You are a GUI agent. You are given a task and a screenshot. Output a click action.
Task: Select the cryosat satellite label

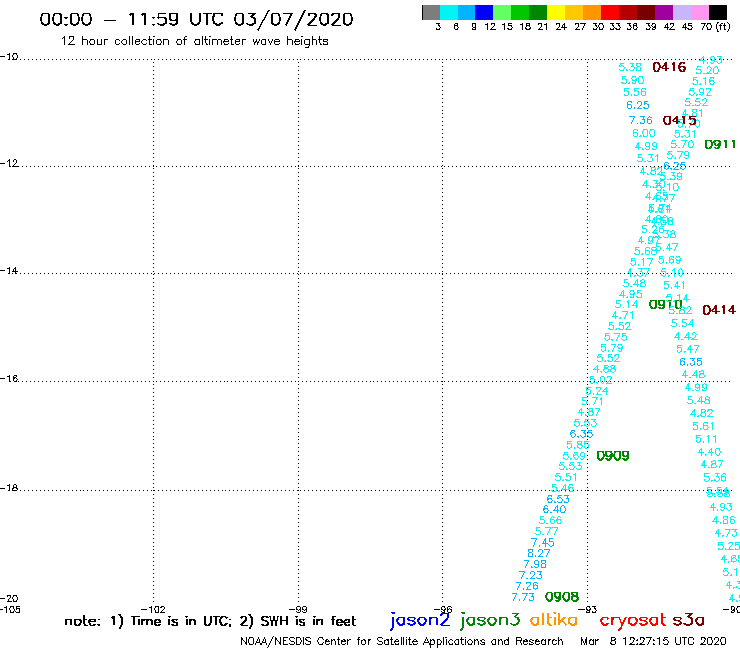633,620
